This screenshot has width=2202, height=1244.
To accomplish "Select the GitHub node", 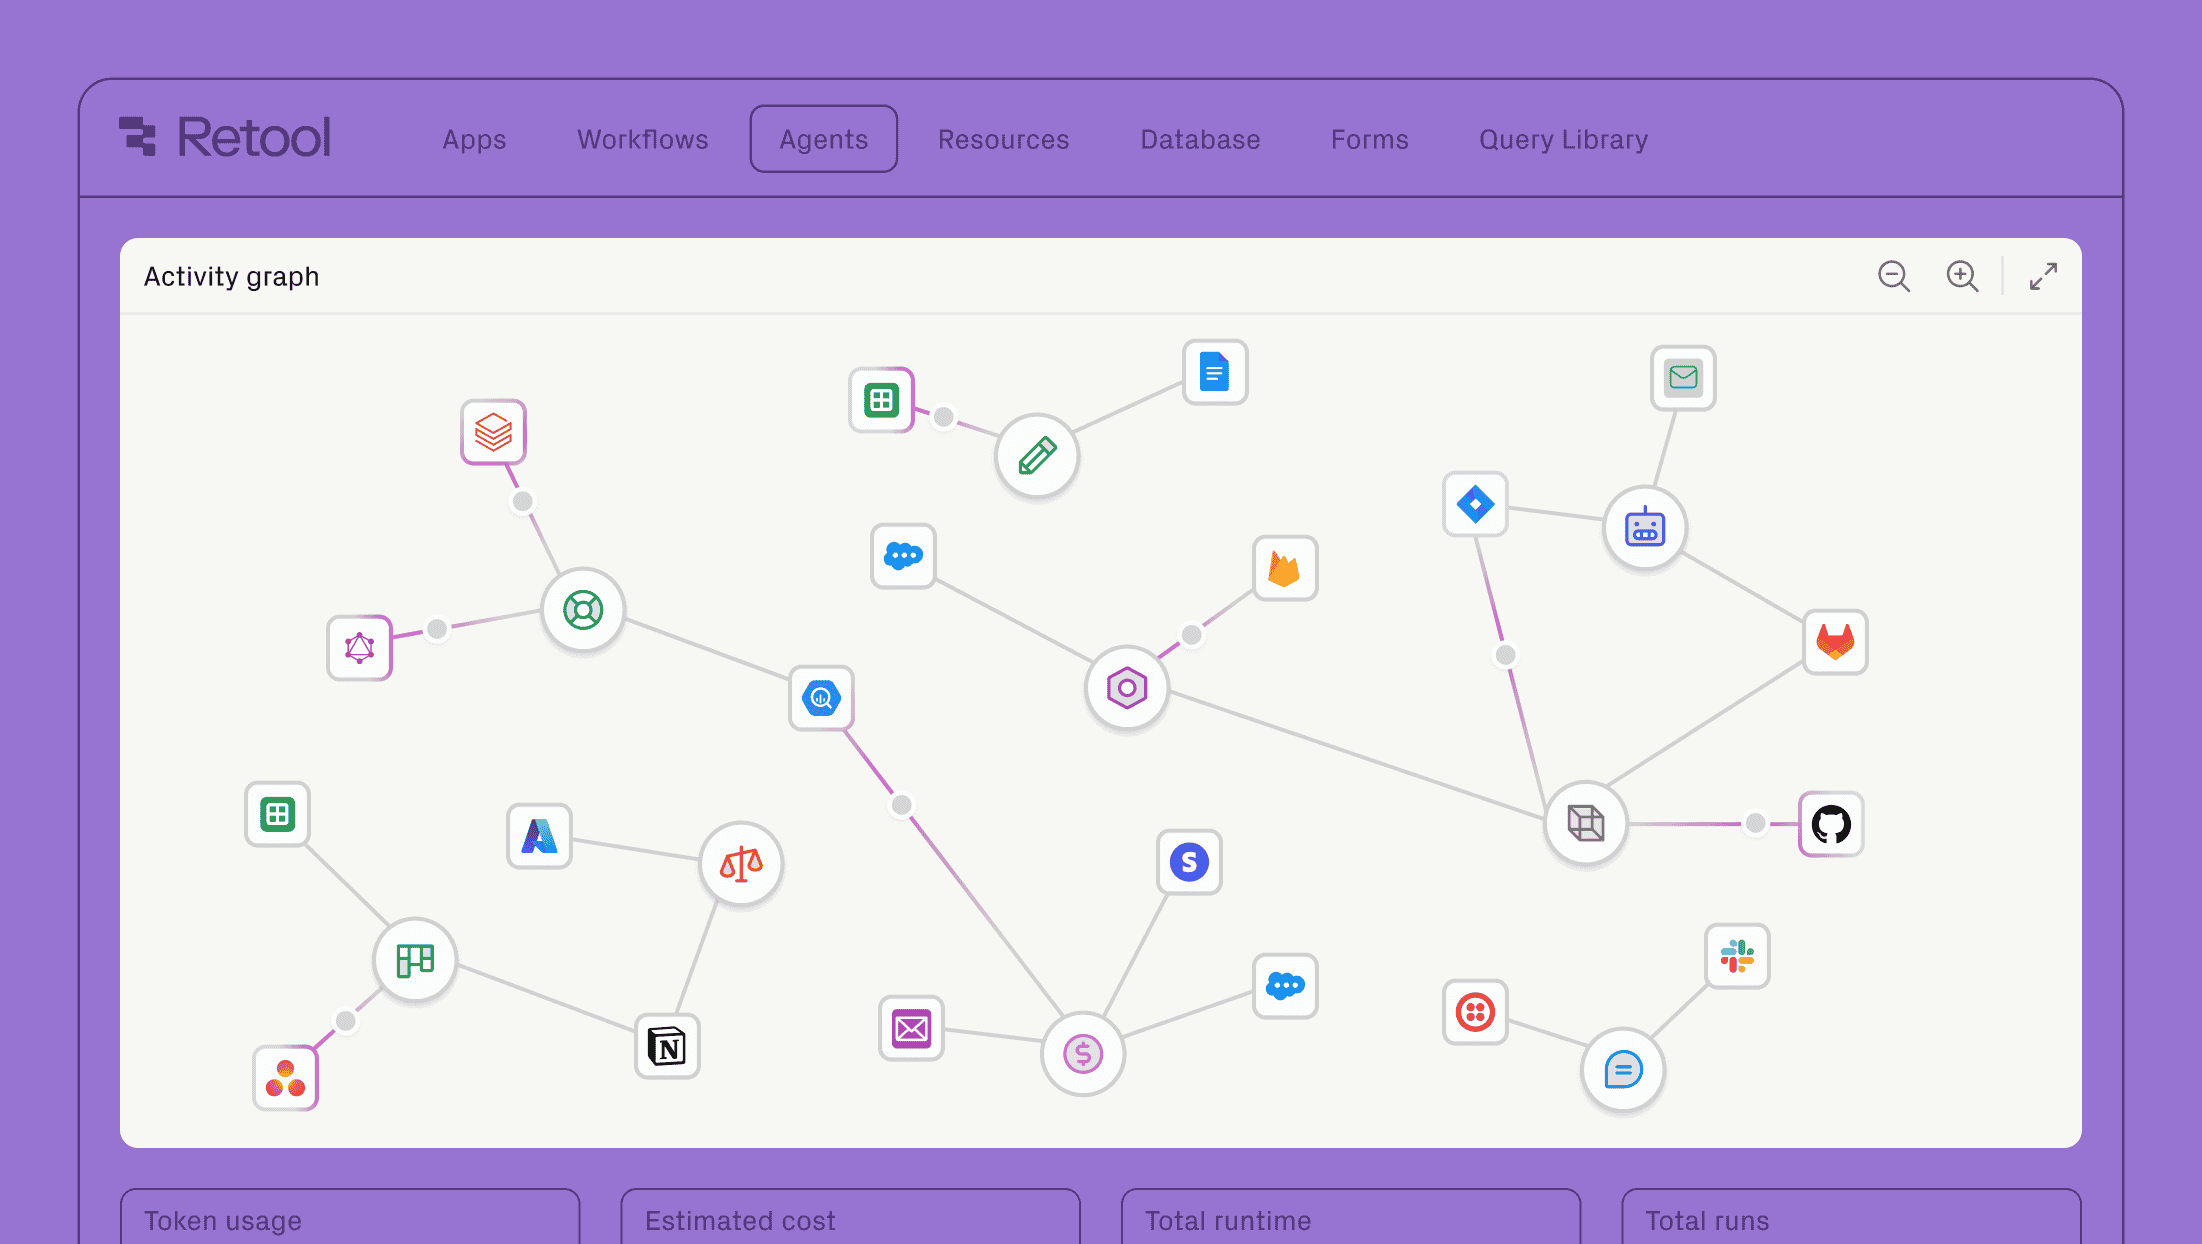I will 1830,824.
